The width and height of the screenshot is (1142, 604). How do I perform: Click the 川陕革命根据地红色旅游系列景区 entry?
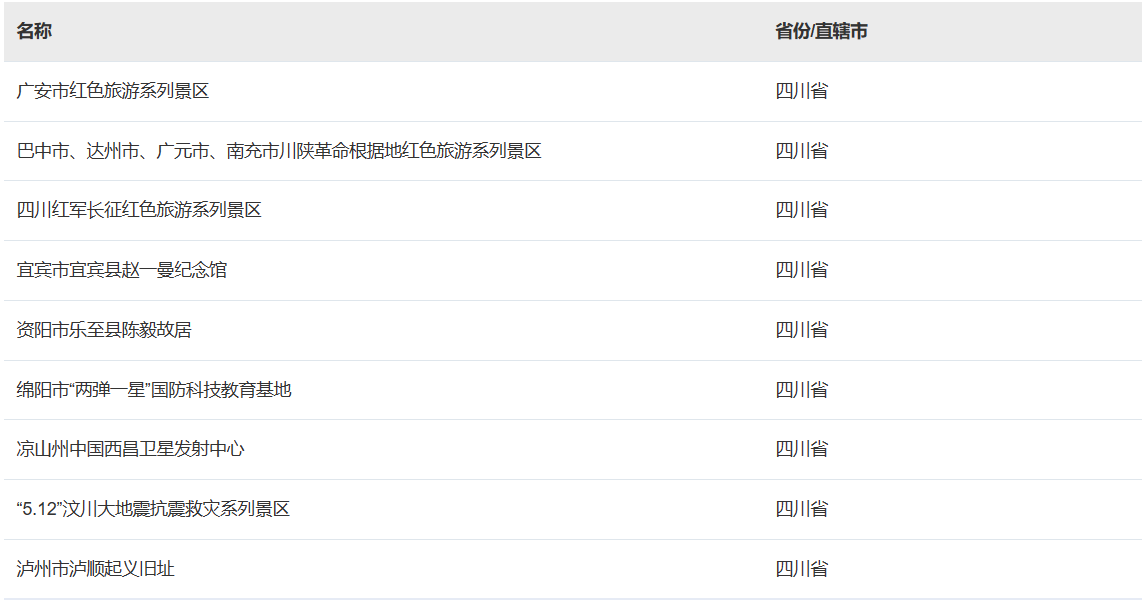click(x=279, y=151)
